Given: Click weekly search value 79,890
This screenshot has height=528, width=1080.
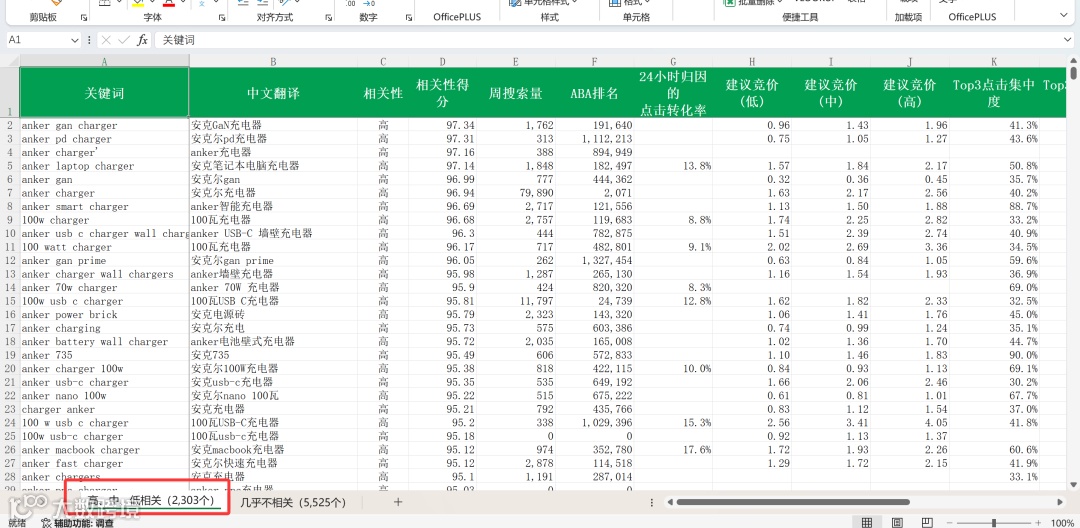Looking at the screenshot, I should [515, 193].
